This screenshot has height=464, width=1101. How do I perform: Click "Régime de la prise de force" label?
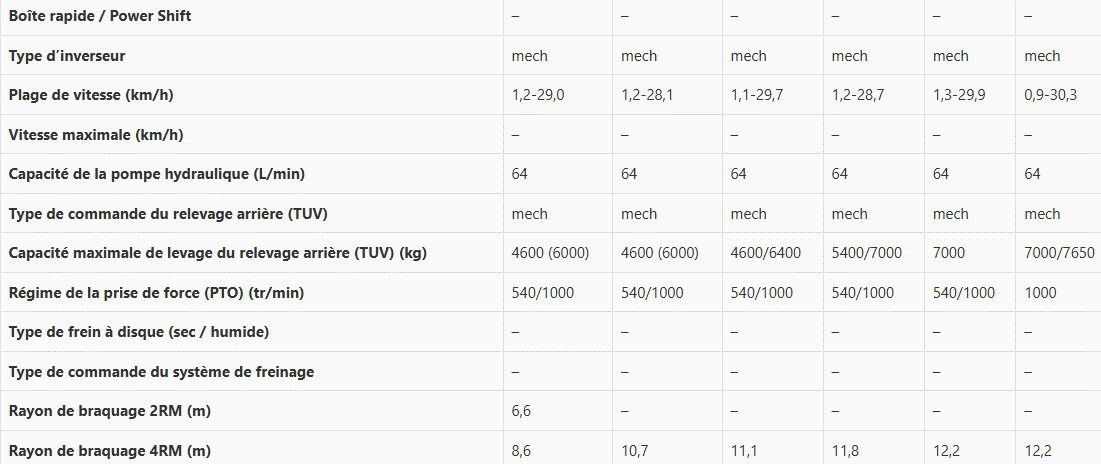[156, 293]
